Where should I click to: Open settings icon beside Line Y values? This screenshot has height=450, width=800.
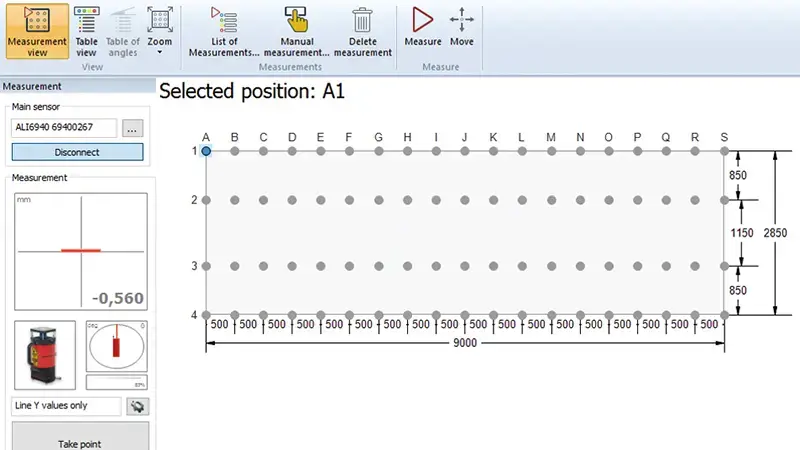coord(136,406)
